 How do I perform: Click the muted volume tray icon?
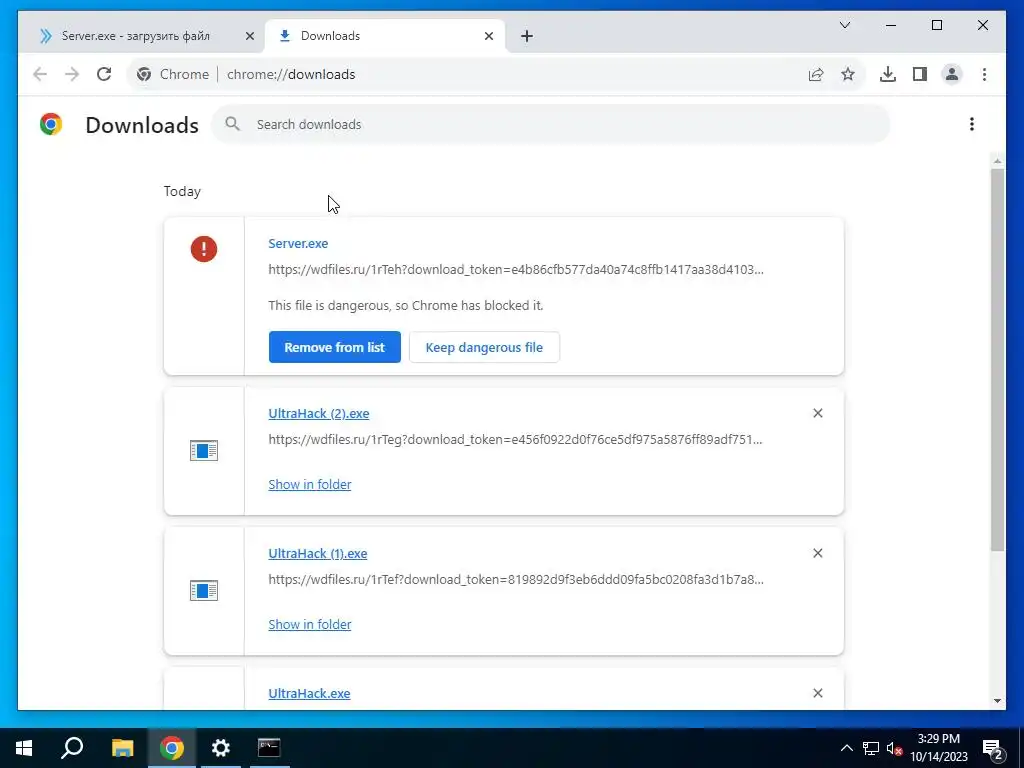[x=894, y=748]
